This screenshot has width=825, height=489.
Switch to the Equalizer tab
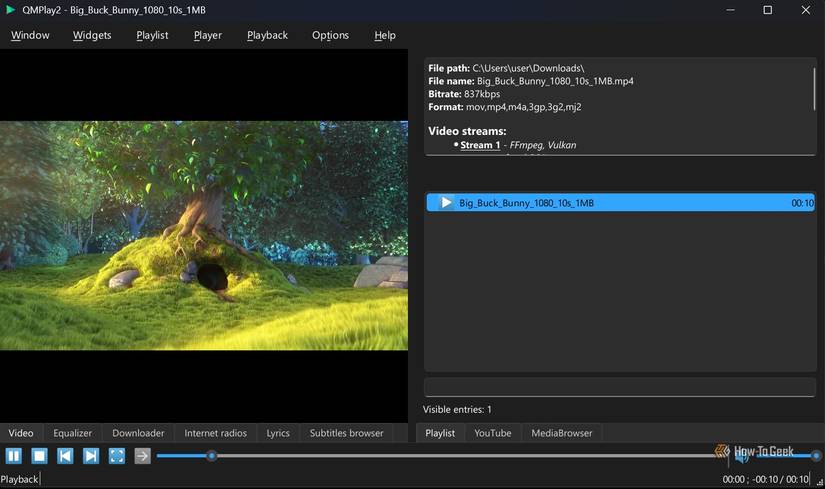pos(73,433)
